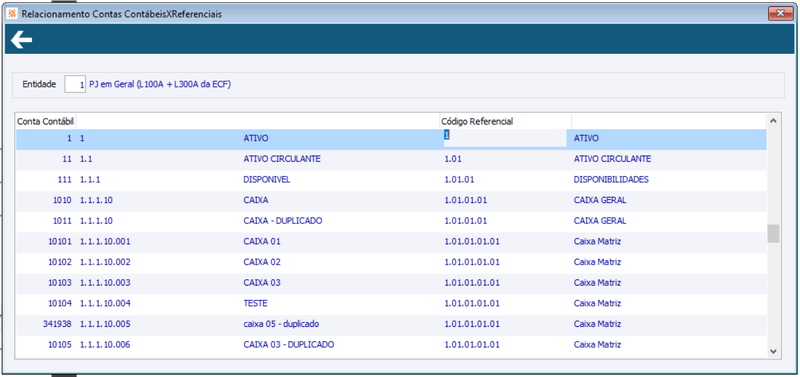
Task: Select the 'CAIXA 03 - DUPLICADO' row
Action: point(391,345)
